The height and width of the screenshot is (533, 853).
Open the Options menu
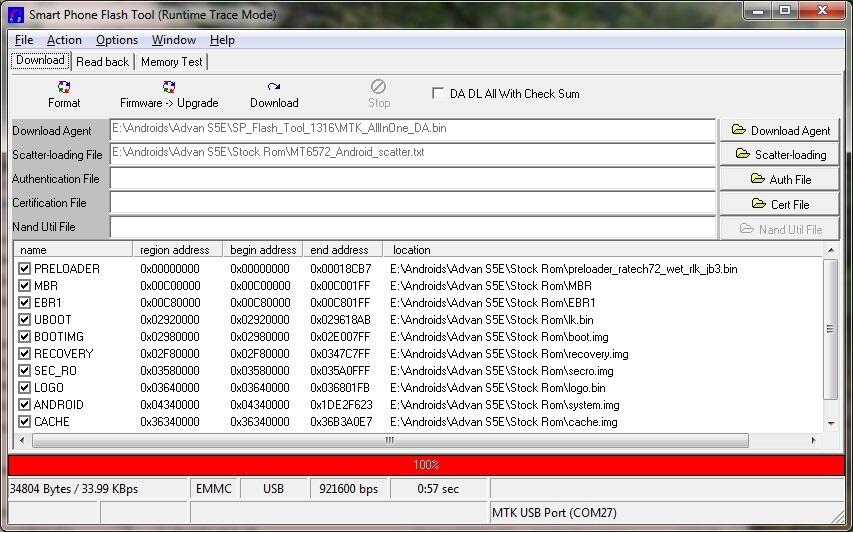pos(117,40)
